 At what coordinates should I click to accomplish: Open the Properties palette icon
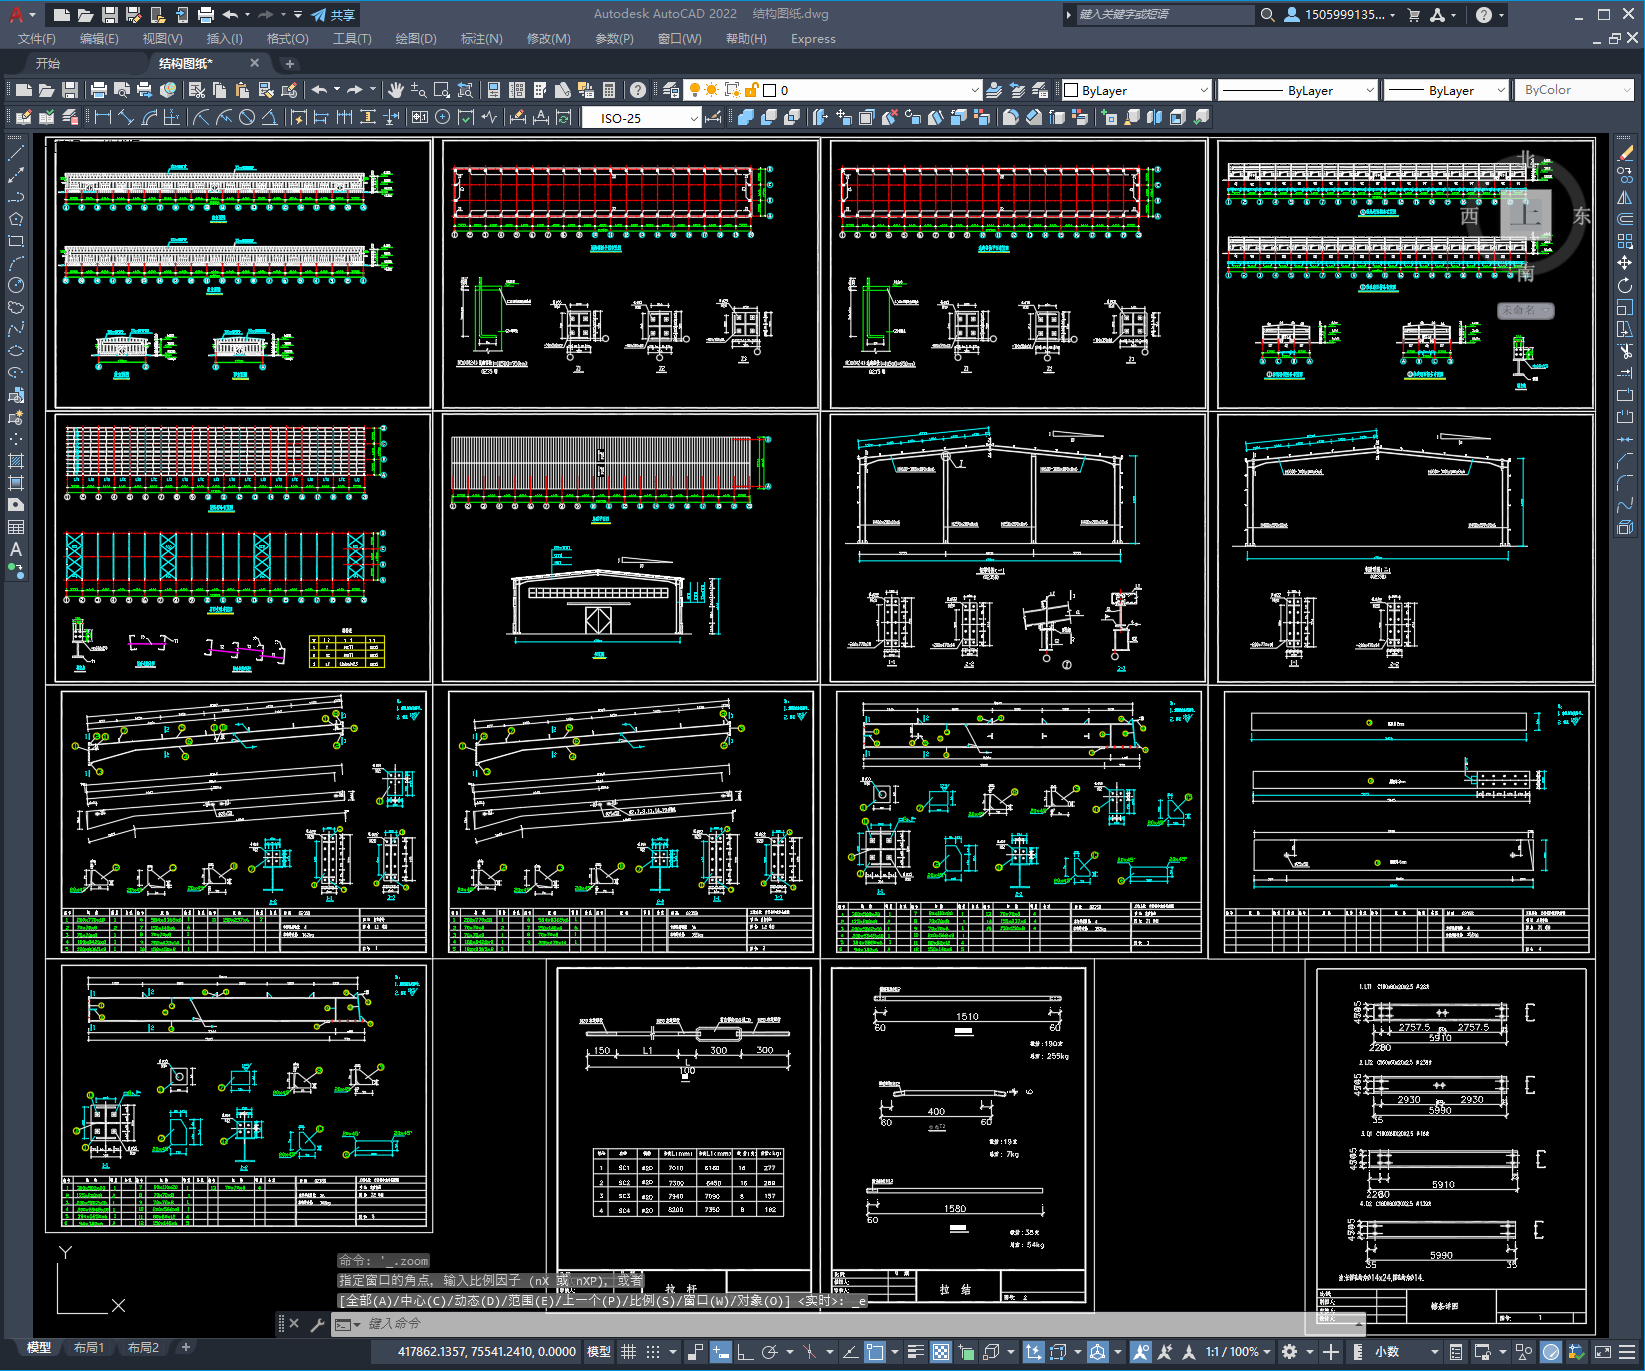493,90
